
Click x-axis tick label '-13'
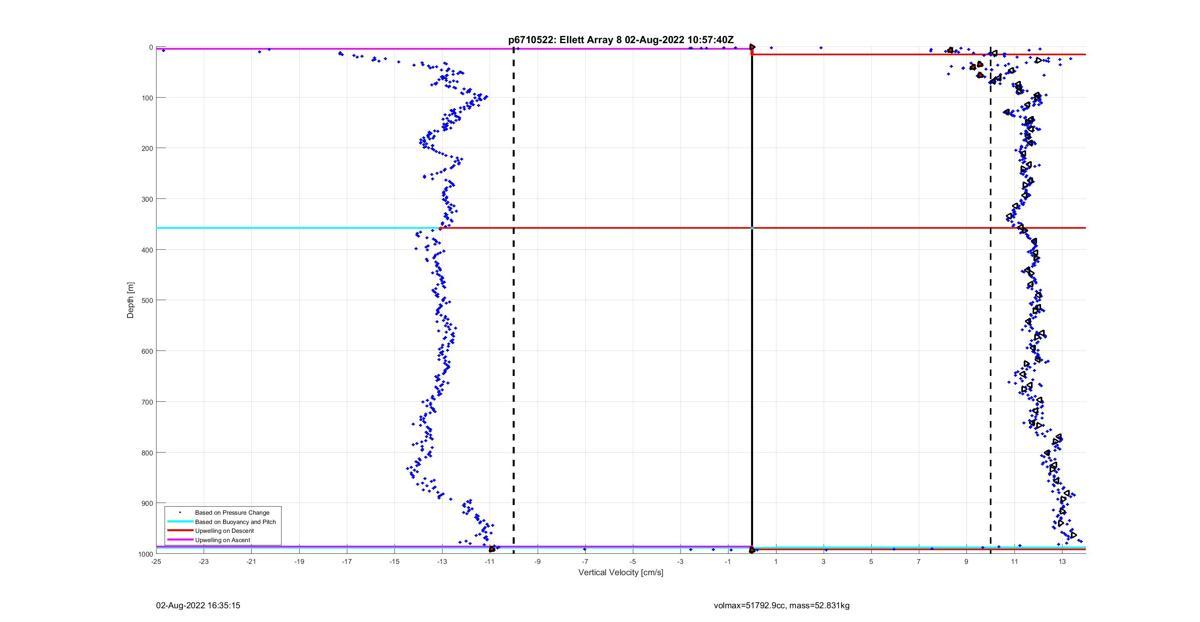[442, 562]
